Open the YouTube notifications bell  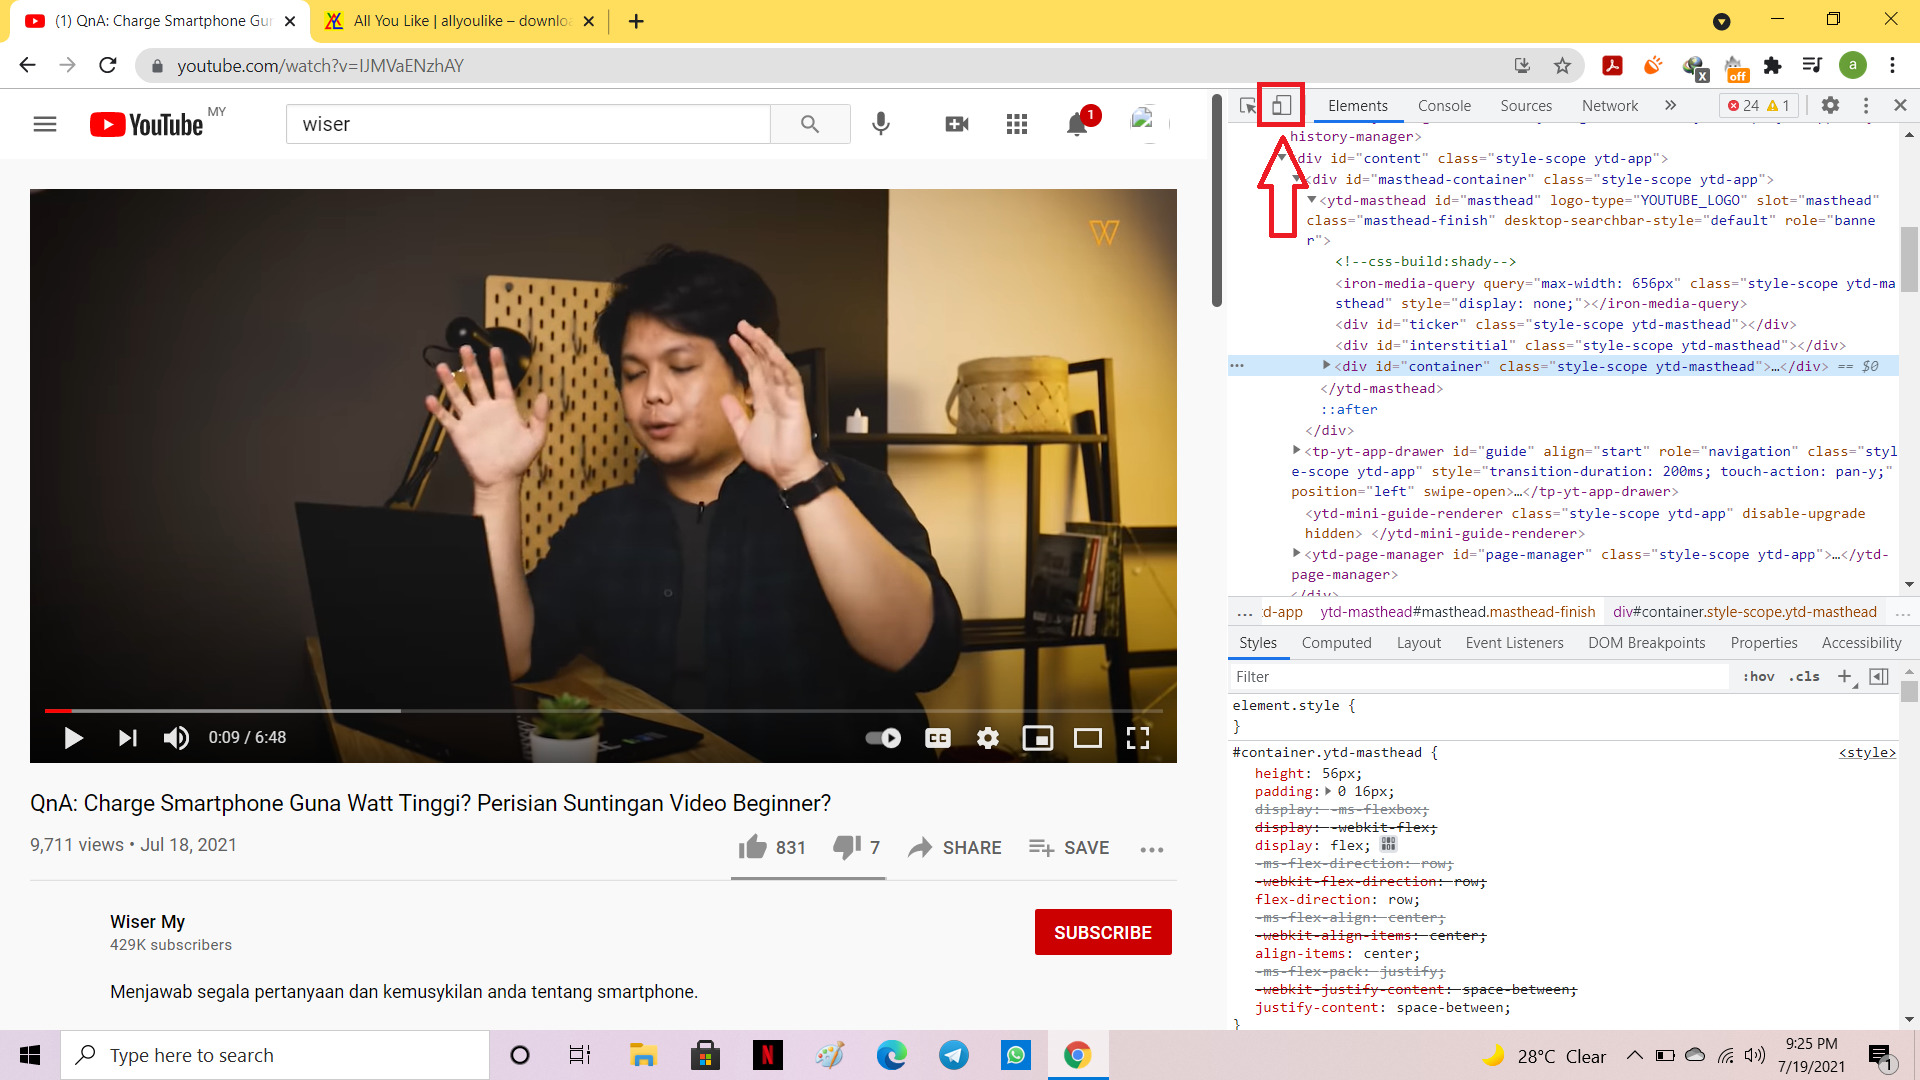(1077, 124)
